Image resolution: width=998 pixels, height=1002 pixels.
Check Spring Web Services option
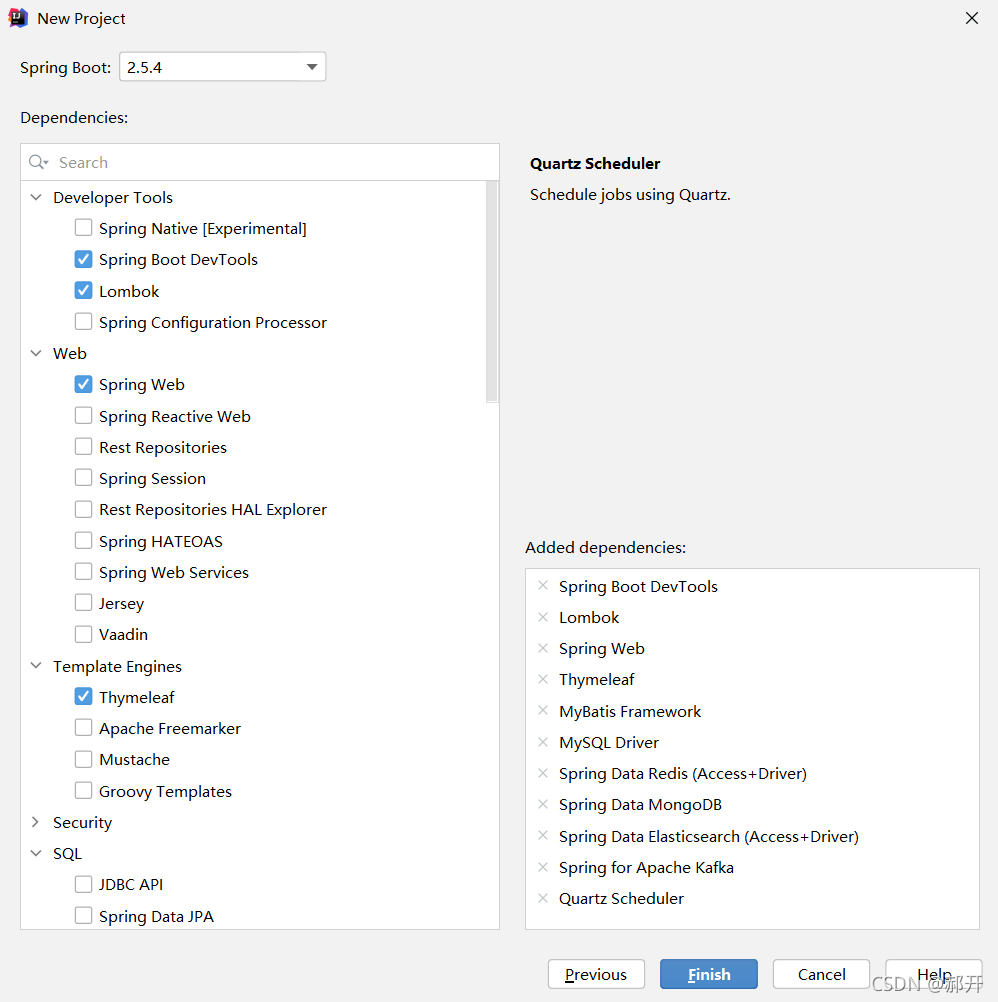(83, 571)
